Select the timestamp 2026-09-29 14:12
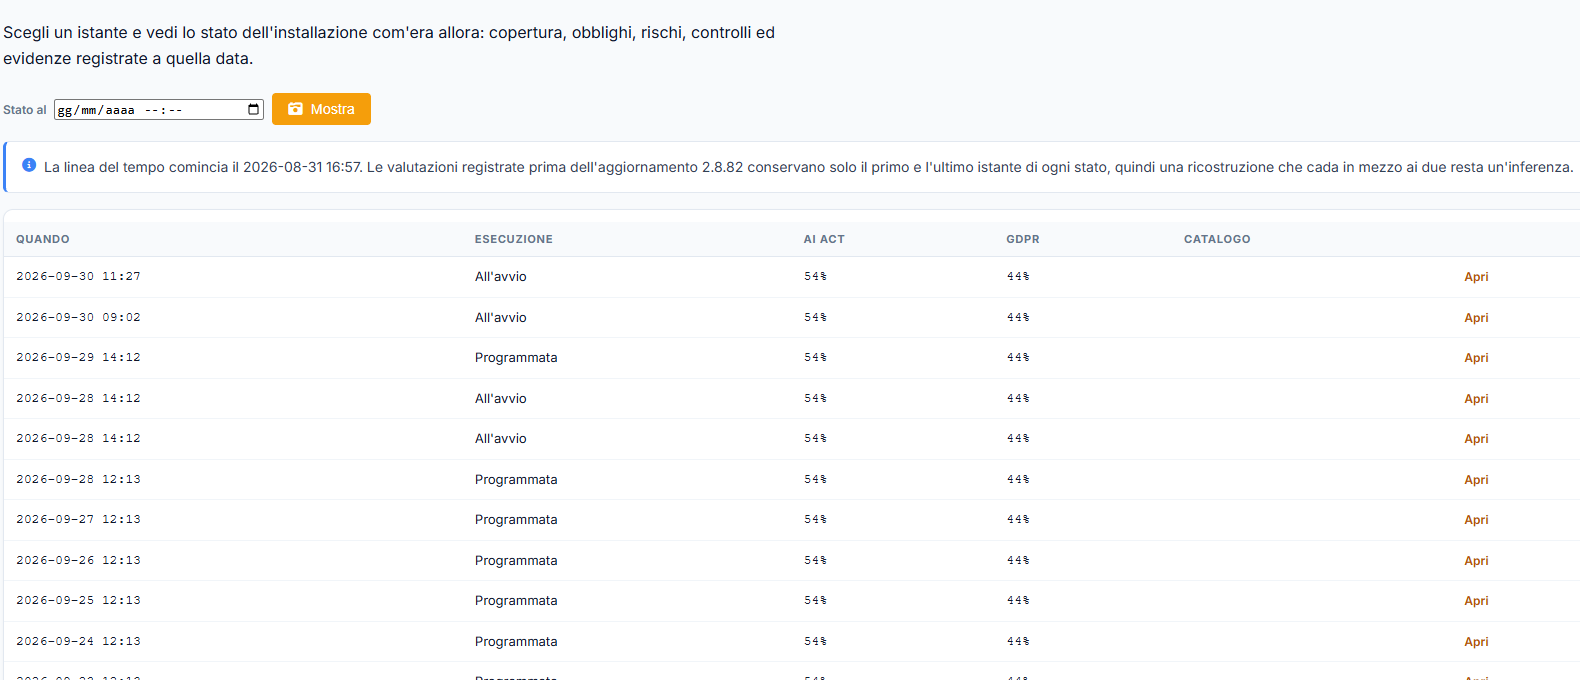Screen dimensions: 1580x680 click(x=78, y=358)
